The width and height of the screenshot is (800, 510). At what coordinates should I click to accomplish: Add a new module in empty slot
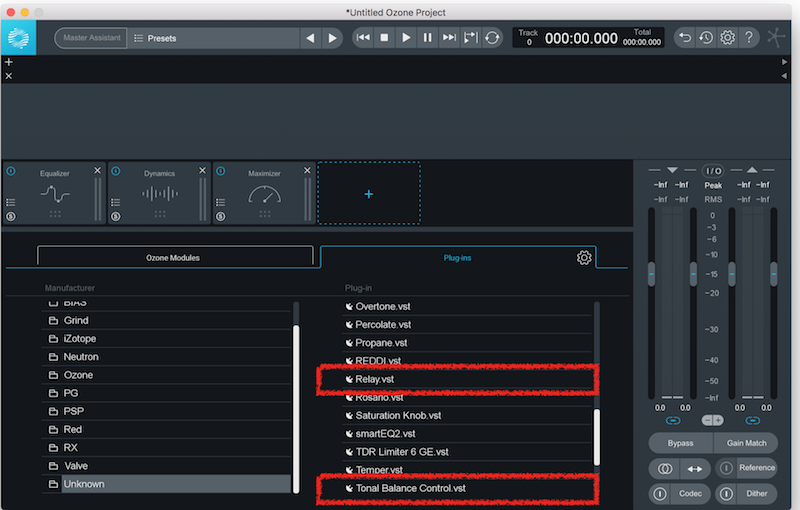click(369, 194)
